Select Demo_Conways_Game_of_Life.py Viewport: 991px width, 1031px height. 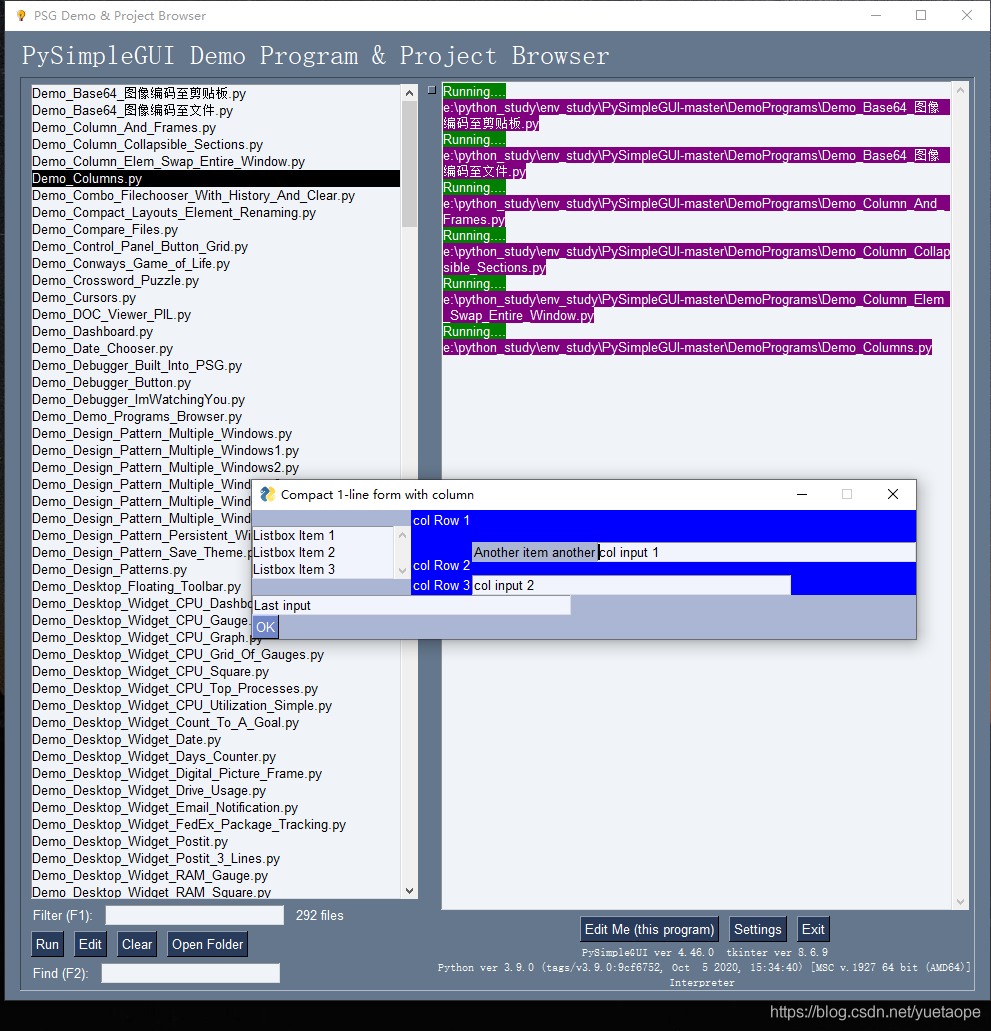(216, 264)
